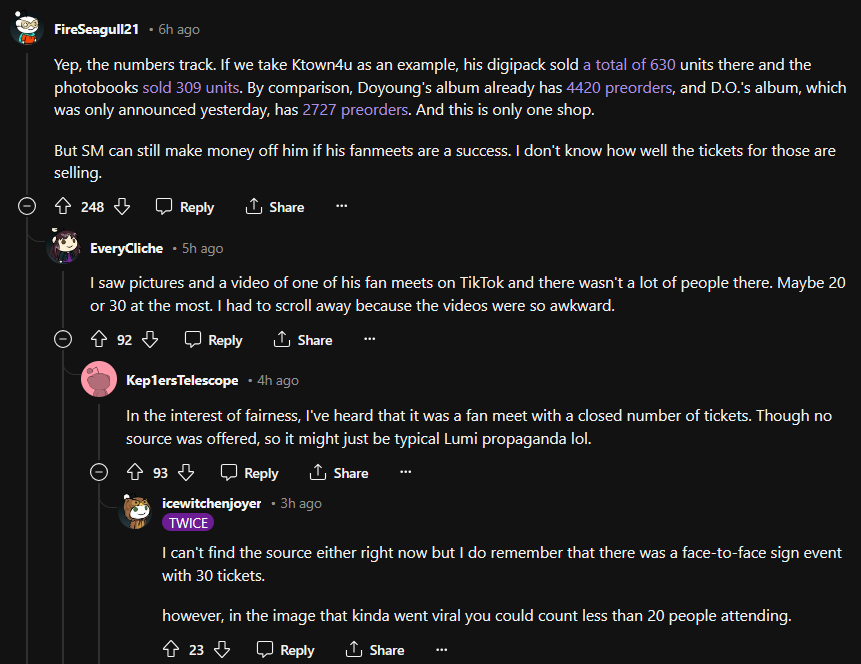This screenshot has height=664, width=861.
Task: Open the 'a total of 630' link
Action: (x=629, y=64)
